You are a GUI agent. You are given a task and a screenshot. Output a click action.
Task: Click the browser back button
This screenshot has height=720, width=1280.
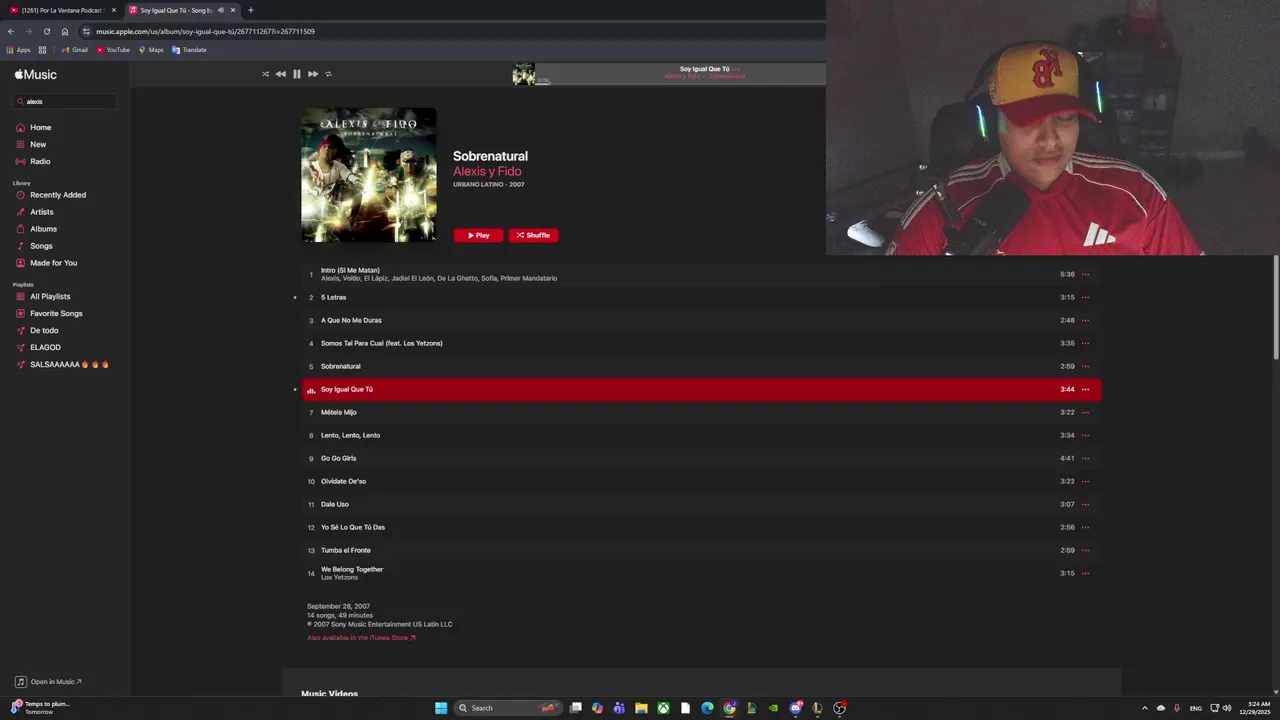[x=11, y=31]
